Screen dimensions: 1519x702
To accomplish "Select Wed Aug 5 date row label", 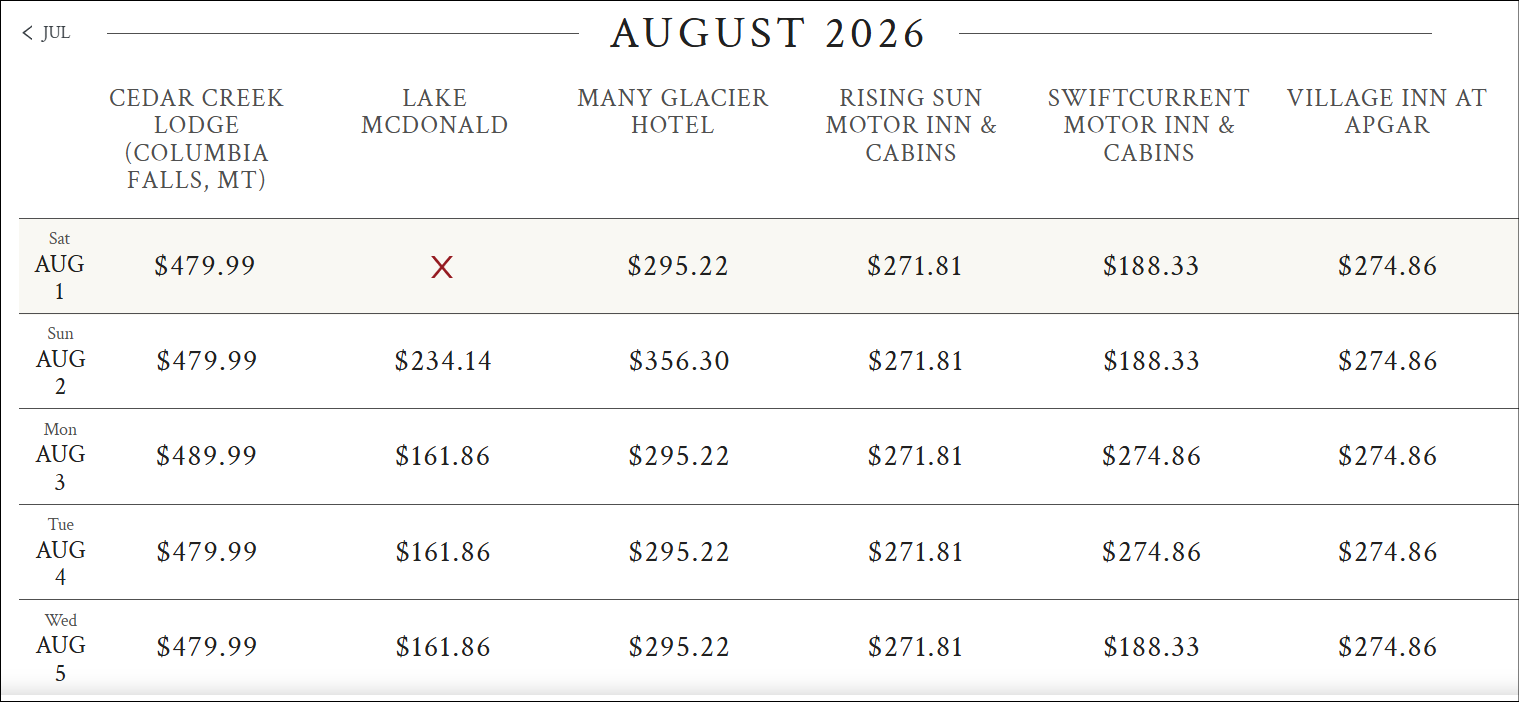I will click(x=60, y=647).
